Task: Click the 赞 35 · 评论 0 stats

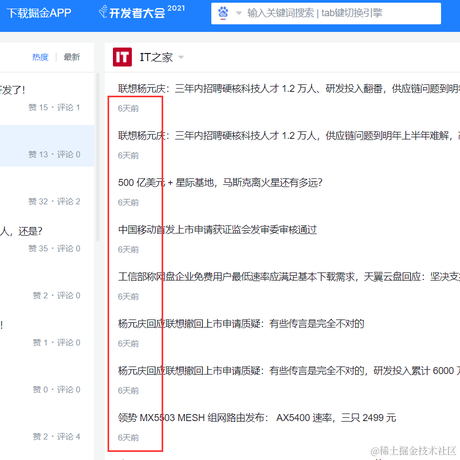Action: click(x=54, y=248)
